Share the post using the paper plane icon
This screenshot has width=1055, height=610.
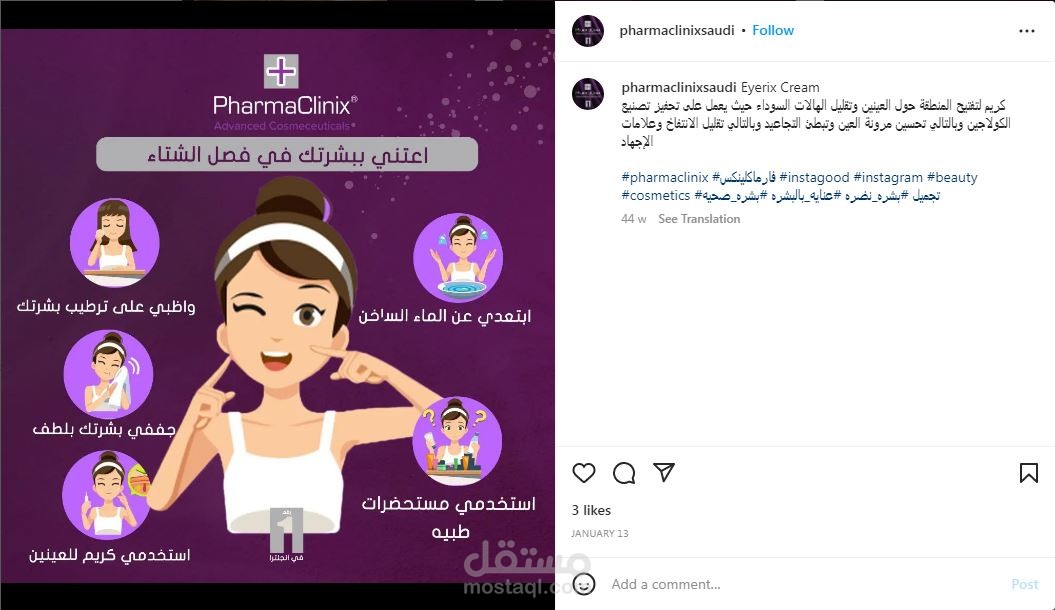point(663,472)
